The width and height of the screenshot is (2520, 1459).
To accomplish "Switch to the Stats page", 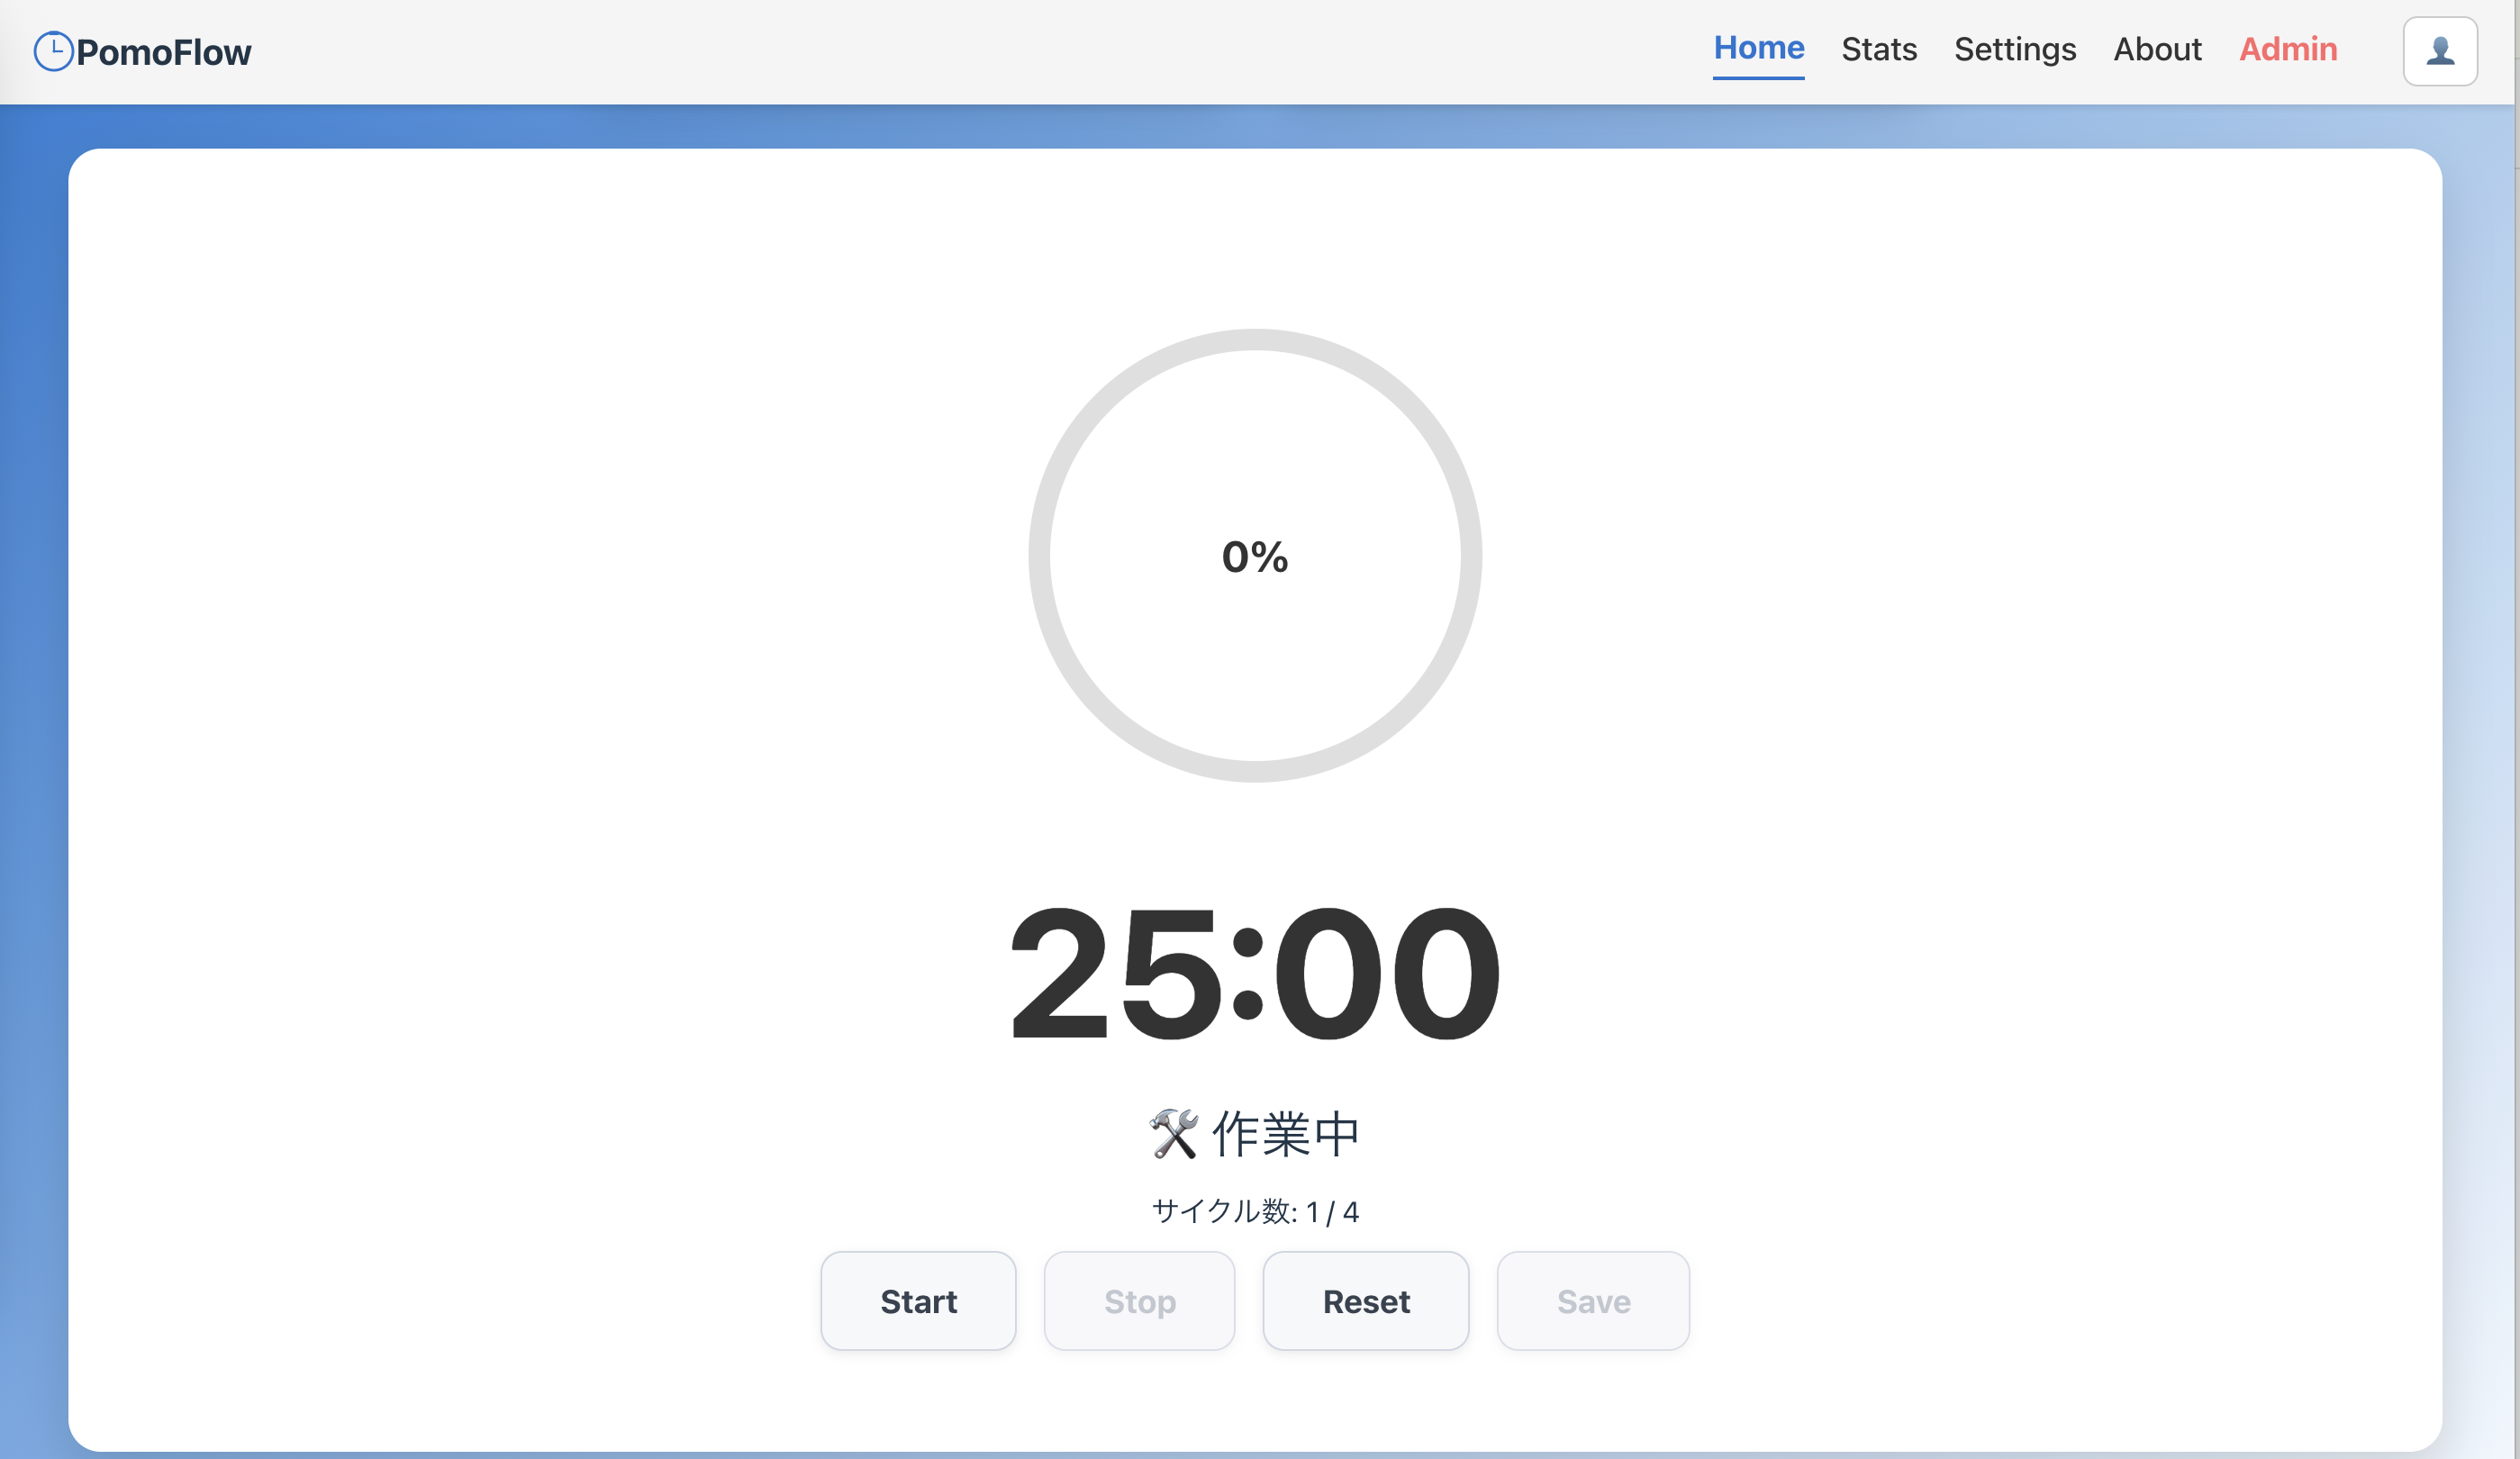I will point(1879,48).
